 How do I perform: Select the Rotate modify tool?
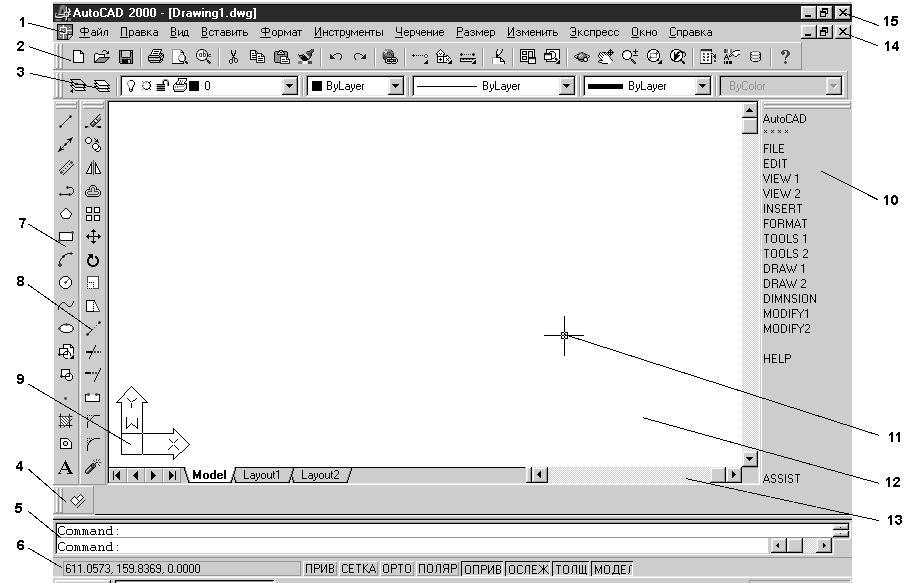pos(93,260)
